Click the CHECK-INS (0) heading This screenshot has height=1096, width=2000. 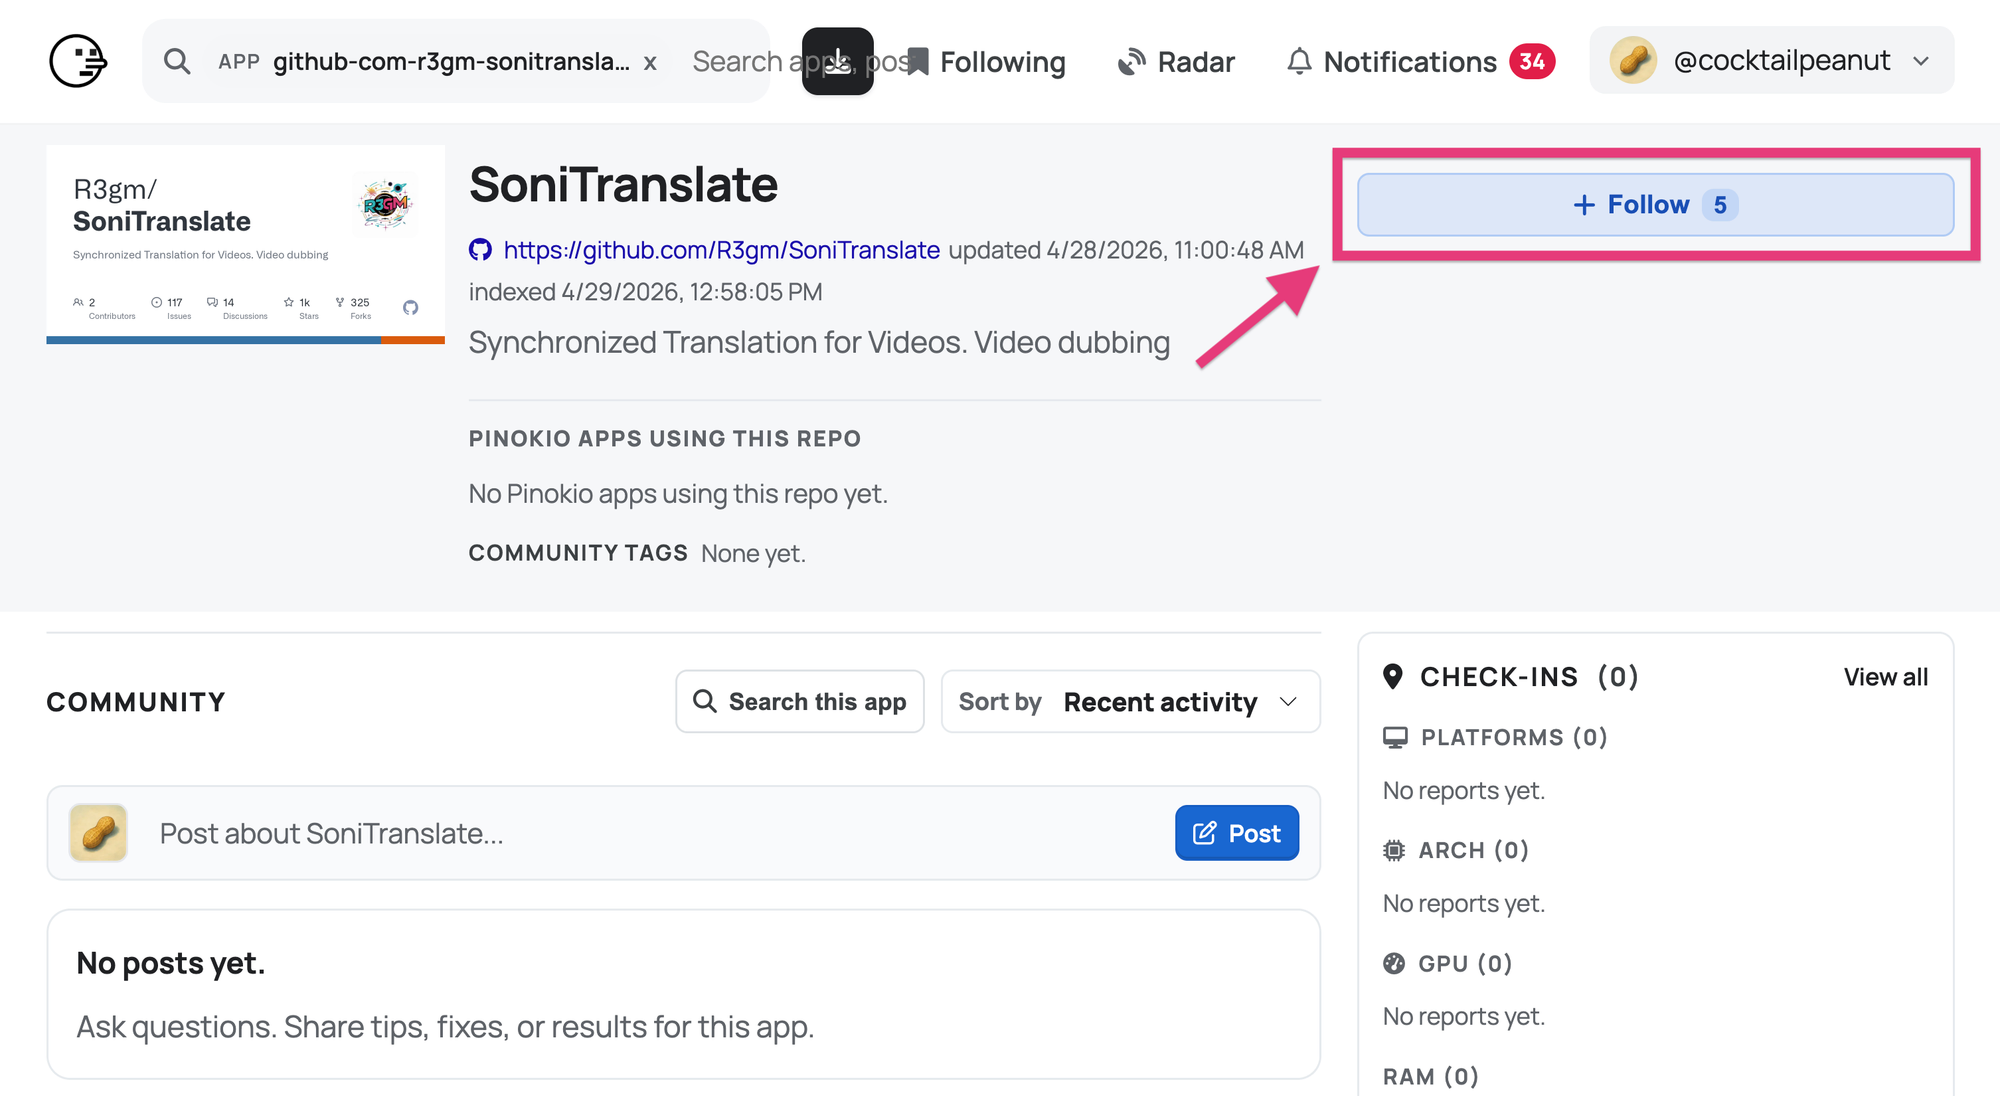[x=1529, y=677]
